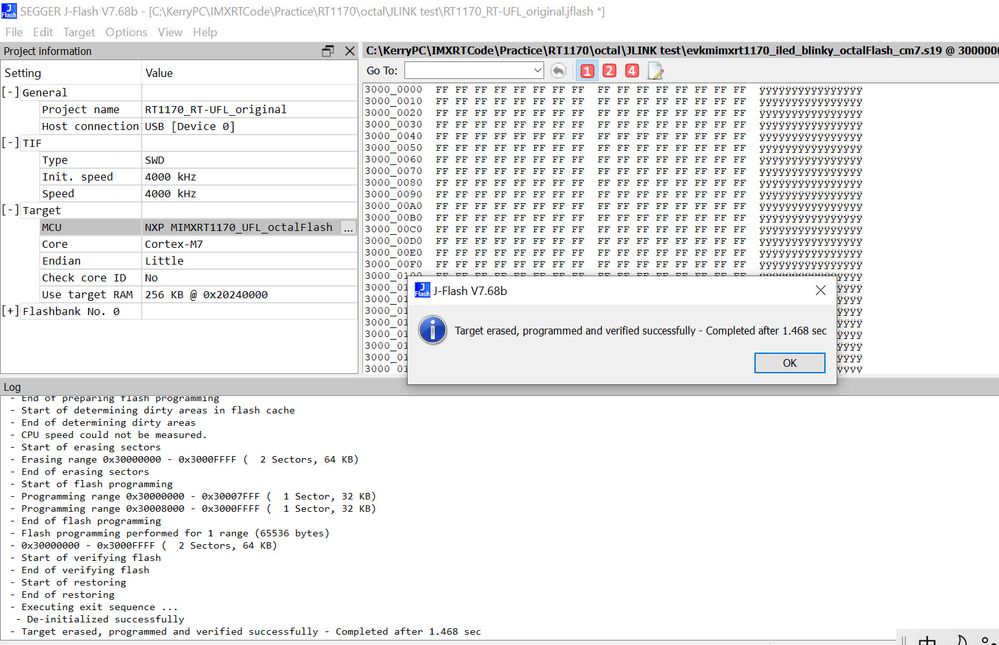Collapse the Target section
Screen dimensions: 999x645
point(10,210)
